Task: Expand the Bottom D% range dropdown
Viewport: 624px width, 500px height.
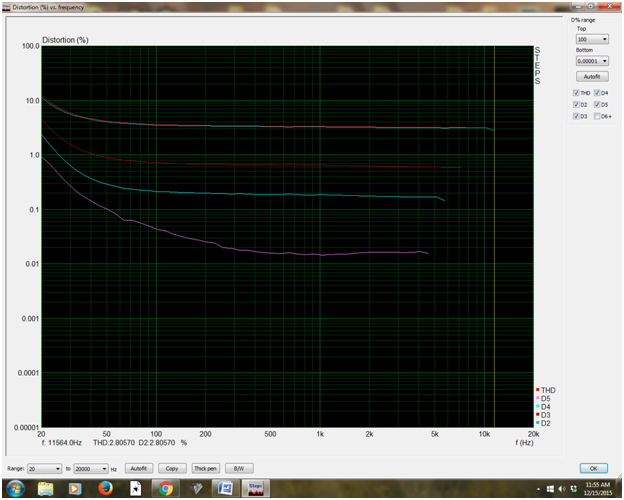Action: click(x=606, y=59)
